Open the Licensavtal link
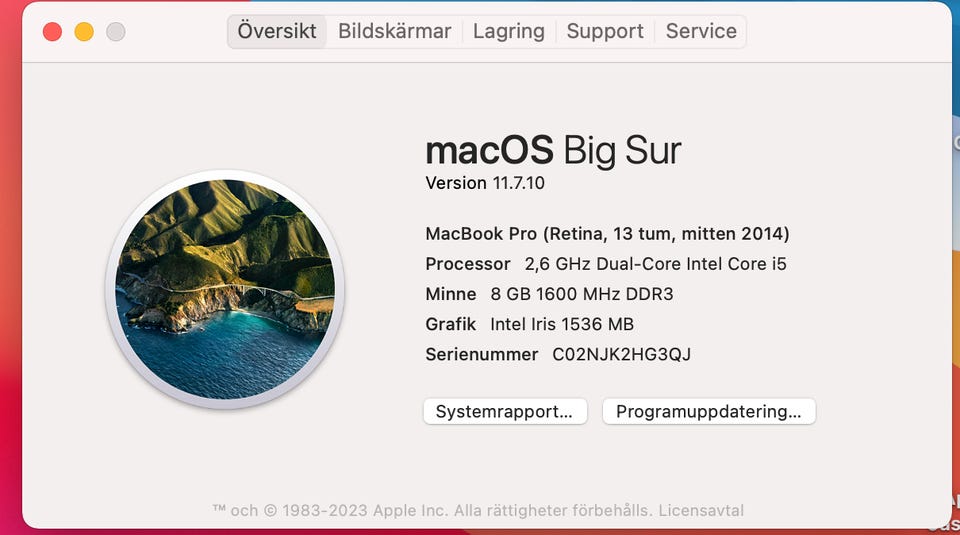This screenshot has height=535, width=960. (701, 510)
